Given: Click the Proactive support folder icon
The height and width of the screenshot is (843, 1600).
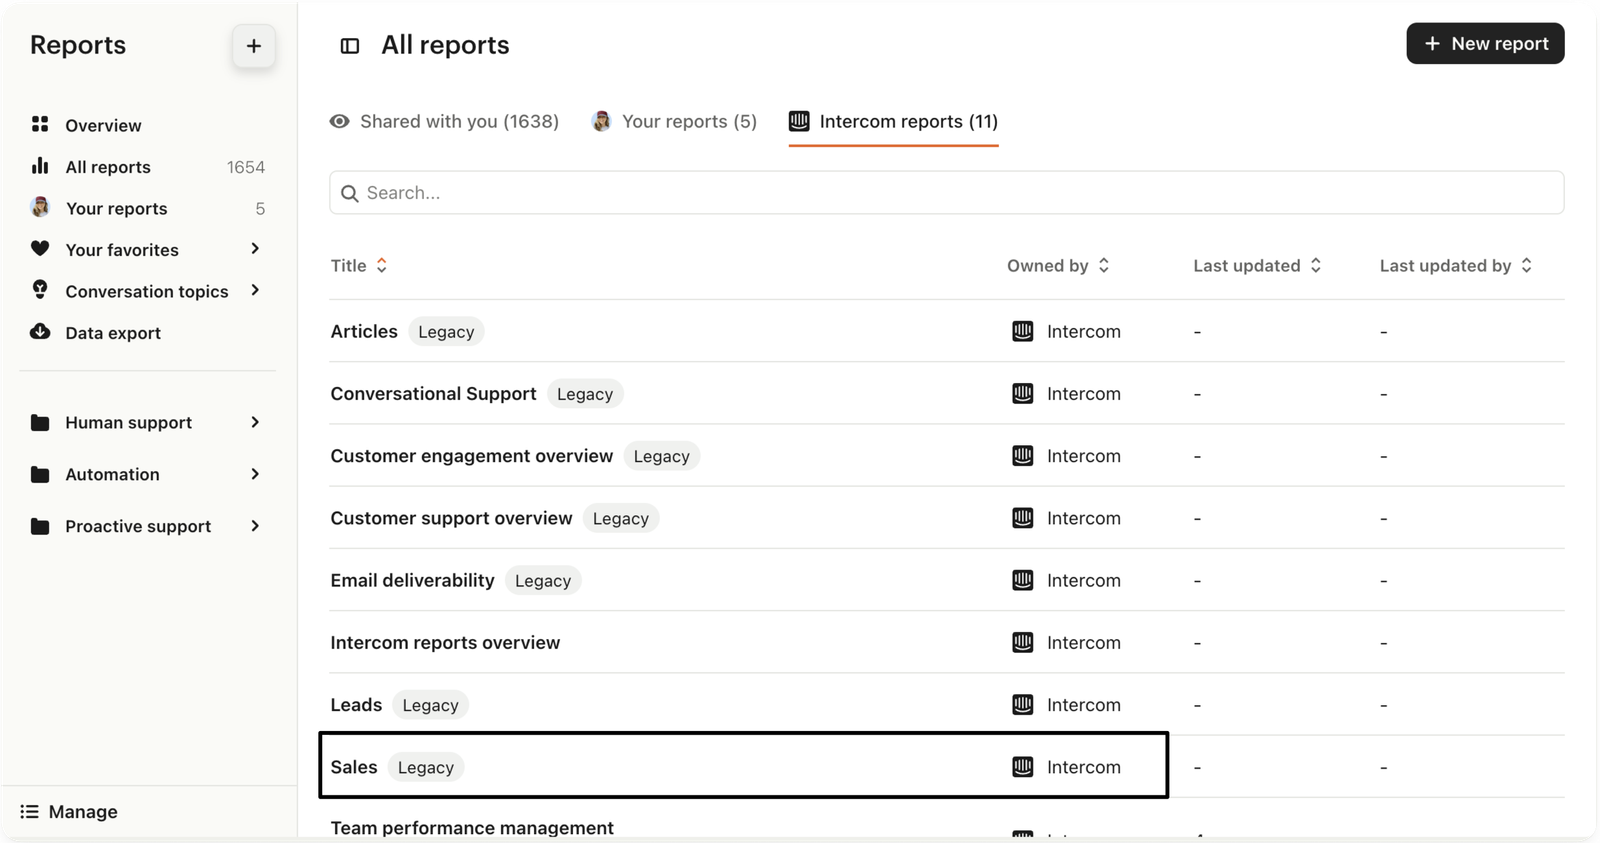Looking at the screenshot, I should 40,526.
